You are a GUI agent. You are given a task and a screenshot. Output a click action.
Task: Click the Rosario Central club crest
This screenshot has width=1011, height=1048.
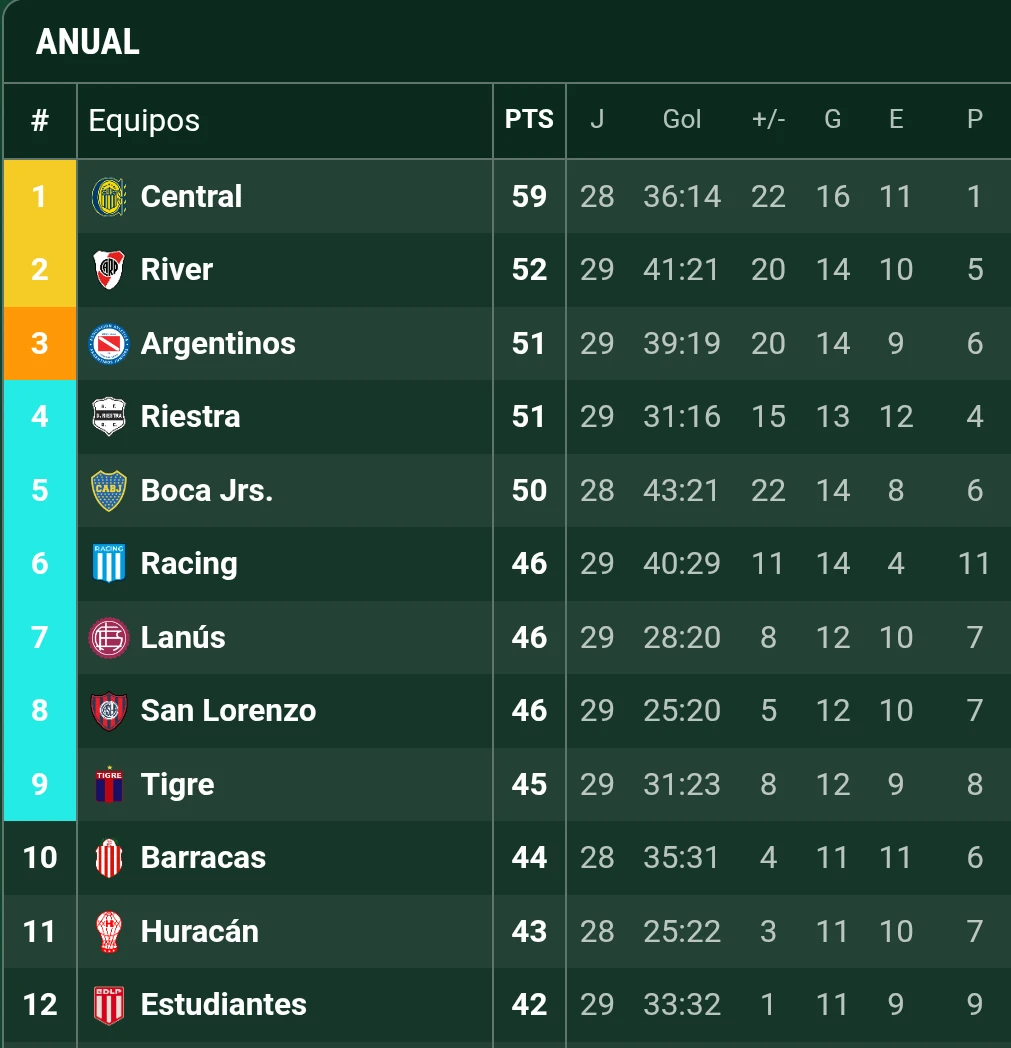(x=109, y=197)
